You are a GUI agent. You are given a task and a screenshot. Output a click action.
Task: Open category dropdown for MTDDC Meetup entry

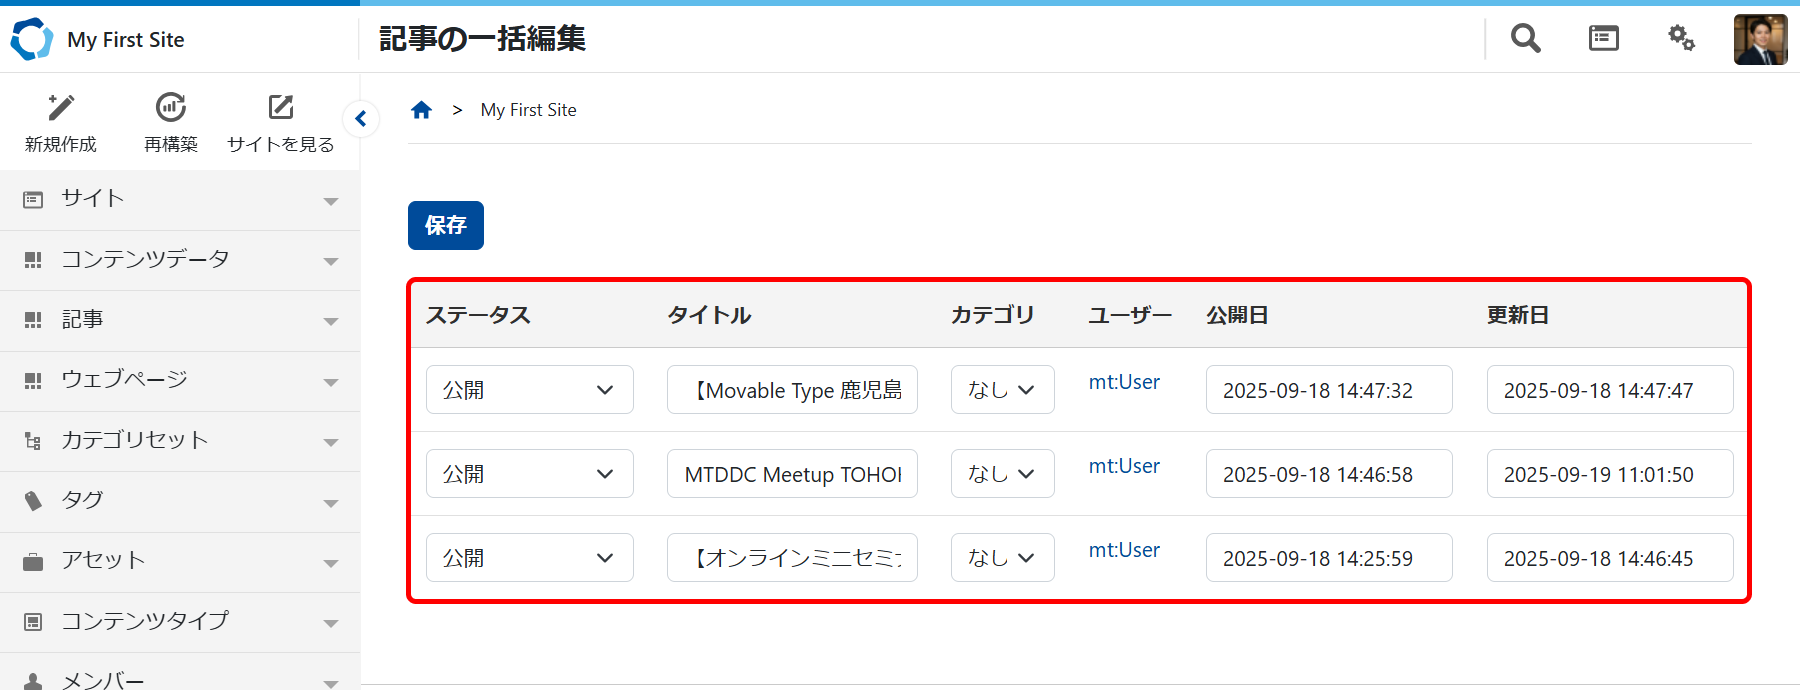tap(1002, 474)
